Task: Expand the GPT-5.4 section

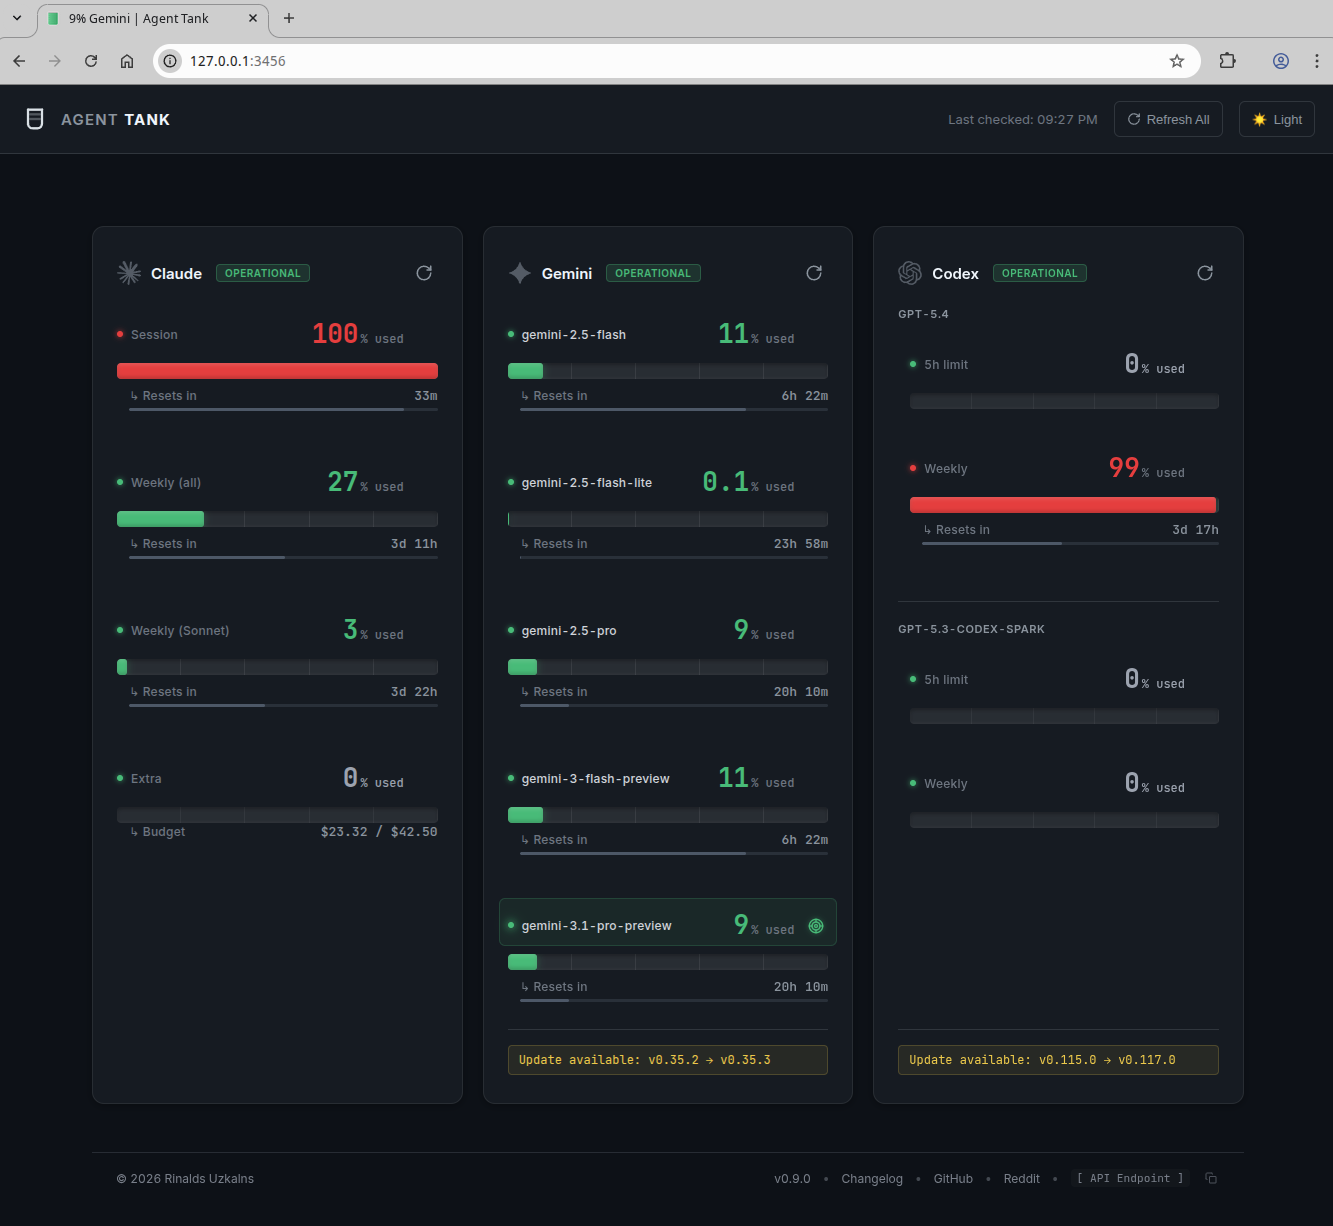Action: 923,313
